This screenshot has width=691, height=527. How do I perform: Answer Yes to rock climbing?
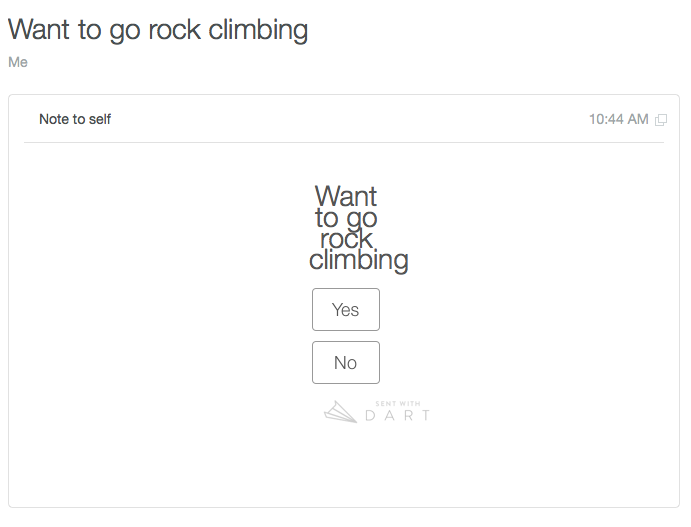point(346,309)
